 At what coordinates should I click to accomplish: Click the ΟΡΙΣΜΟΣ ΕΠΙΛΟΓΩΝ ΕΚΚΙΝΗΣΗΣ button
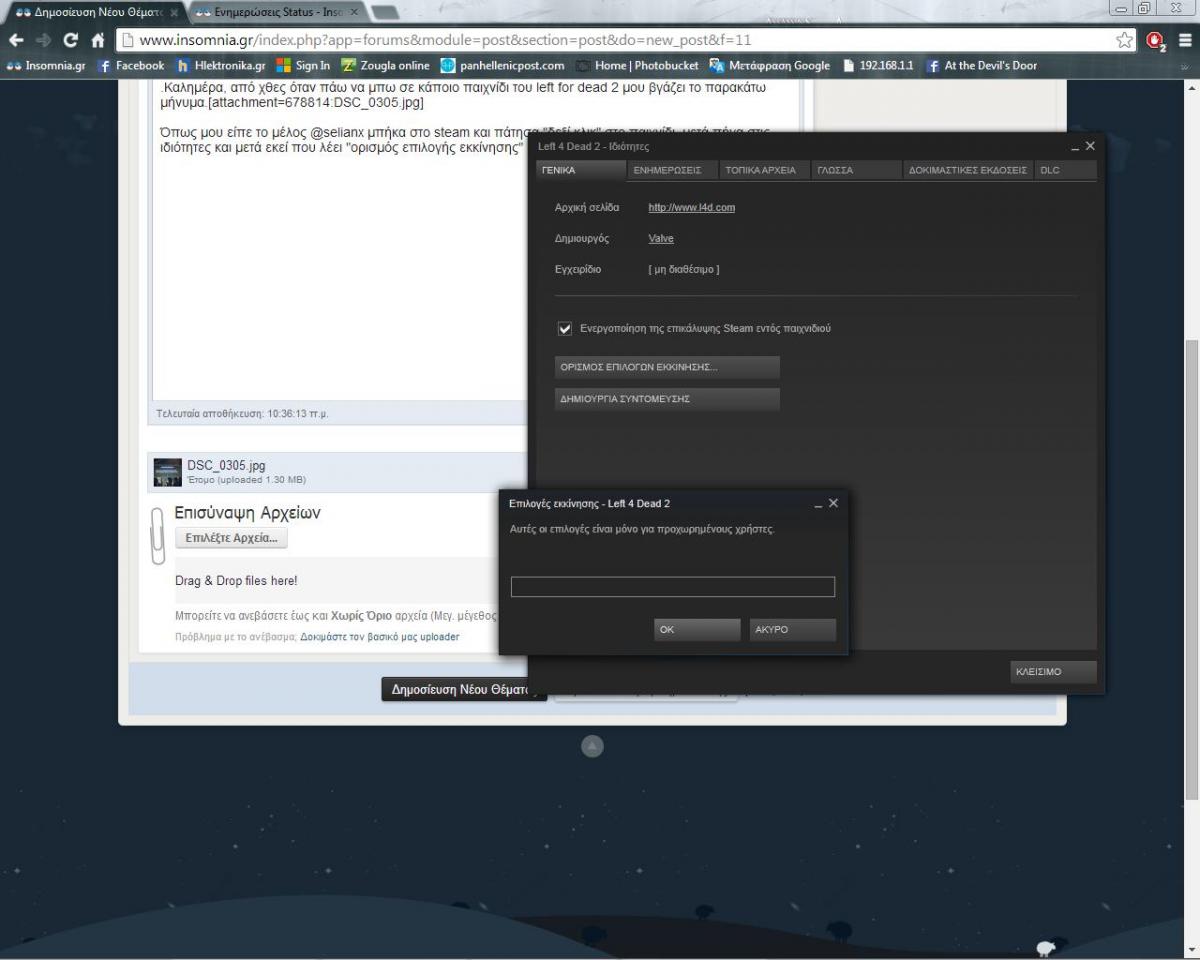click(x=667, y=367)
